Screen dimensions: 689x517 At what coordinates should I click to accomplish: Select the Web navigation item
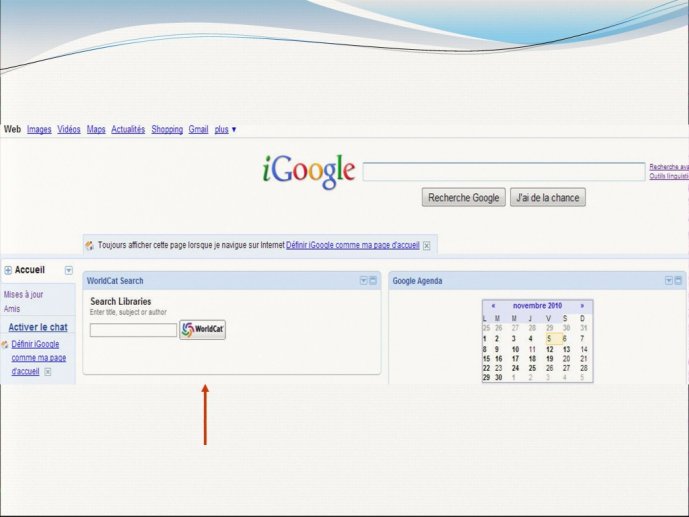coord(12,129)
